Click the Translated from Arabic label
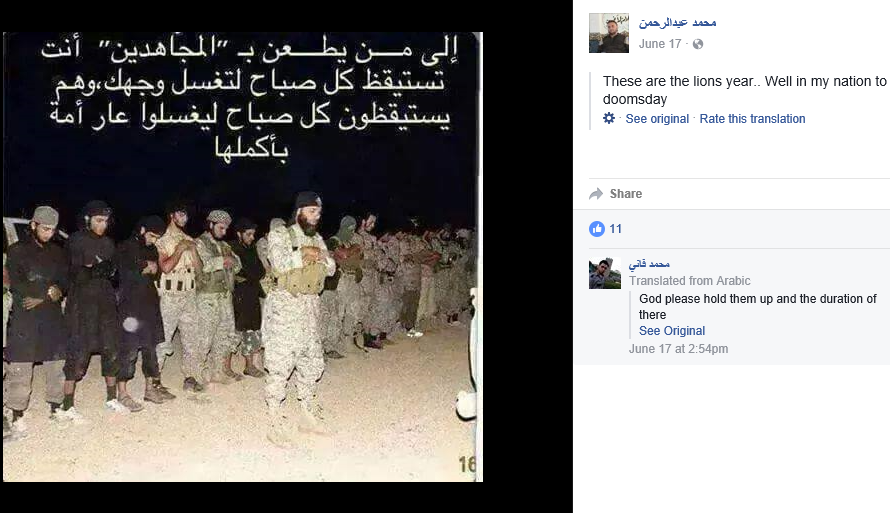This screenshot has height=513, width=890. point(690,281)
